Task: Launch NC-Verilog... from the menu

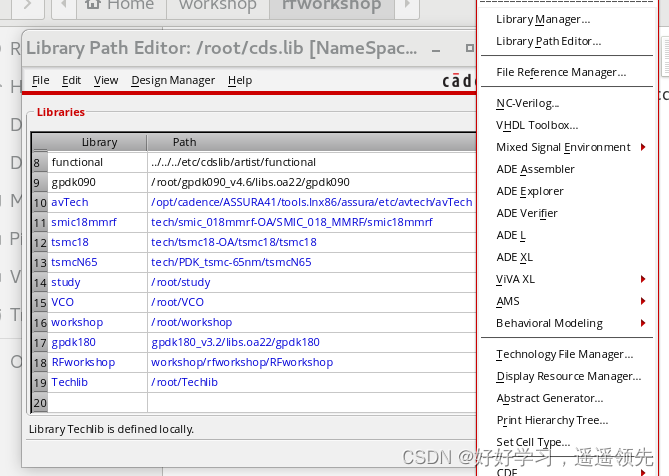Action: pyautogui.click(x=527, y=103)
